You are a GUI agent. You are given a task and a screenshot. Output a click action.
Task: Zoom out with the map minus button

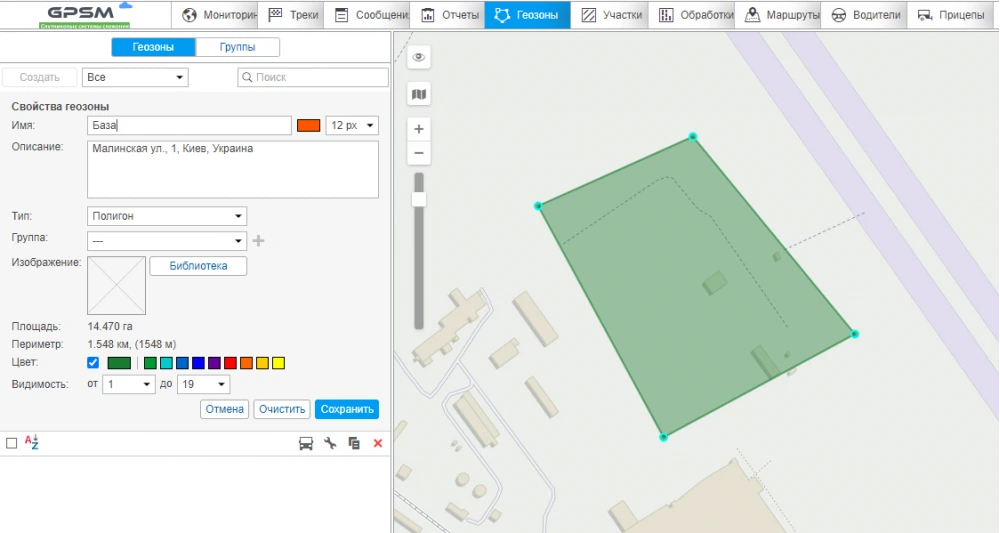point(419,153)
